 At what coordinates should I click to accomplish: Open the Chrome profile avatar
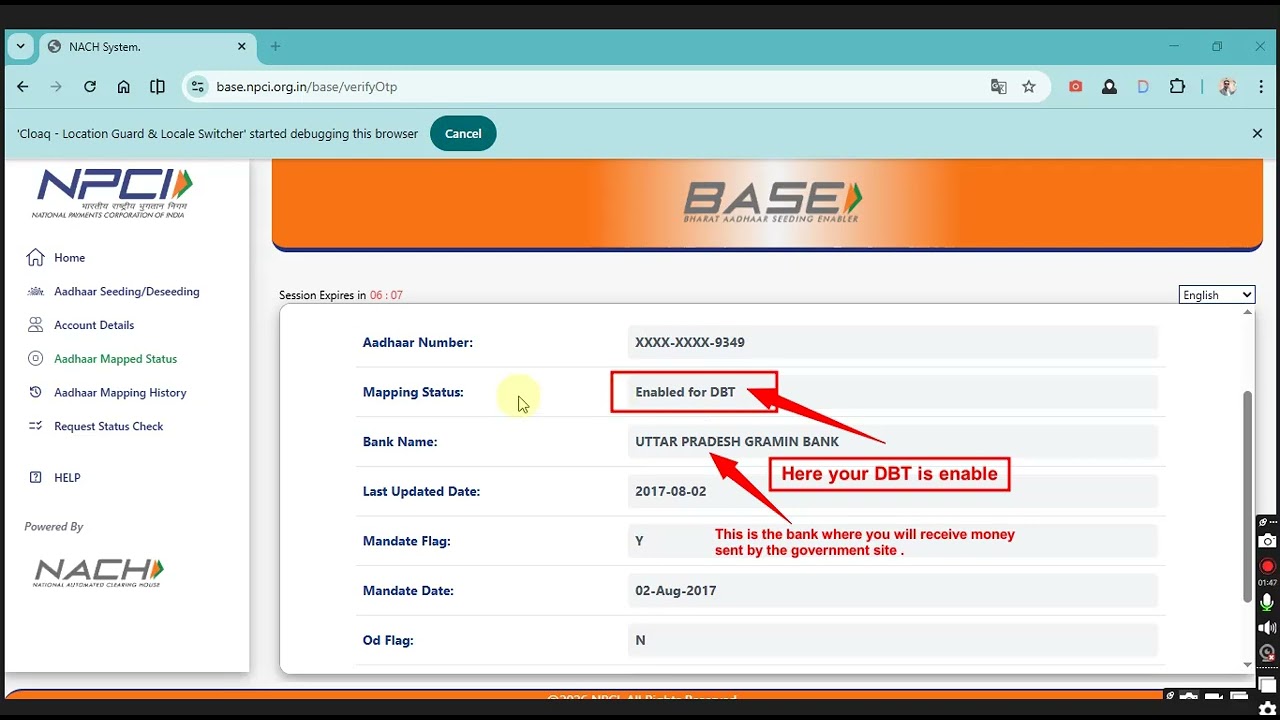coord(1228,87)
